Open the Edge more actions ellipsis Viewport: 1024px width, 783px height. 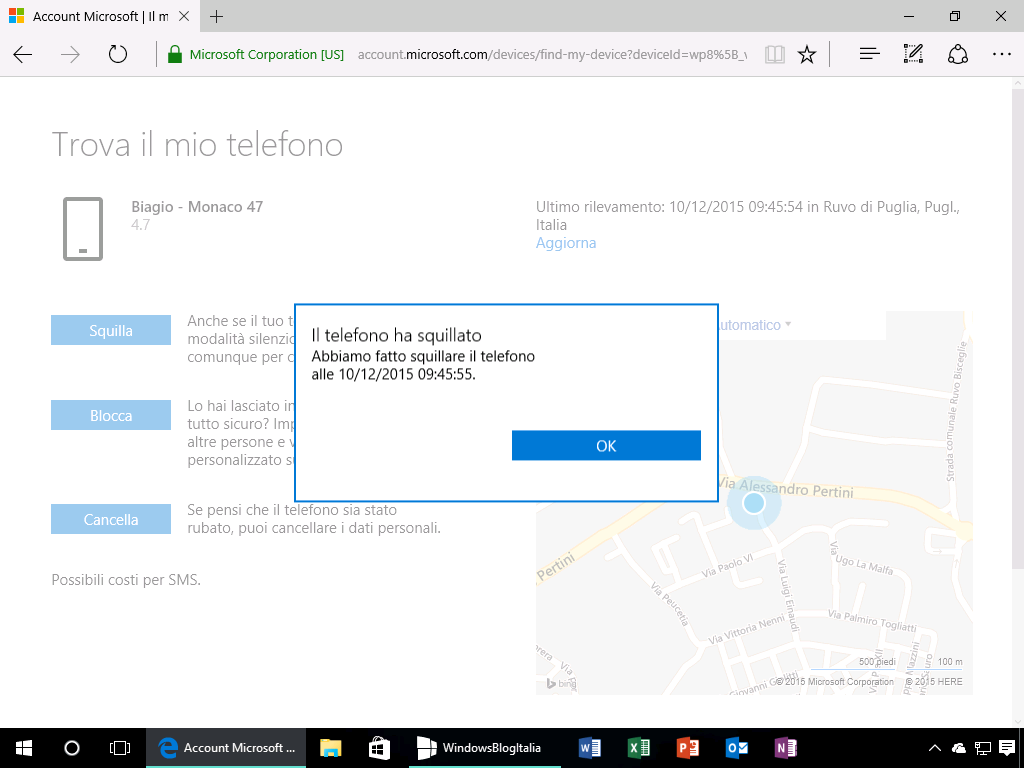1001,54
